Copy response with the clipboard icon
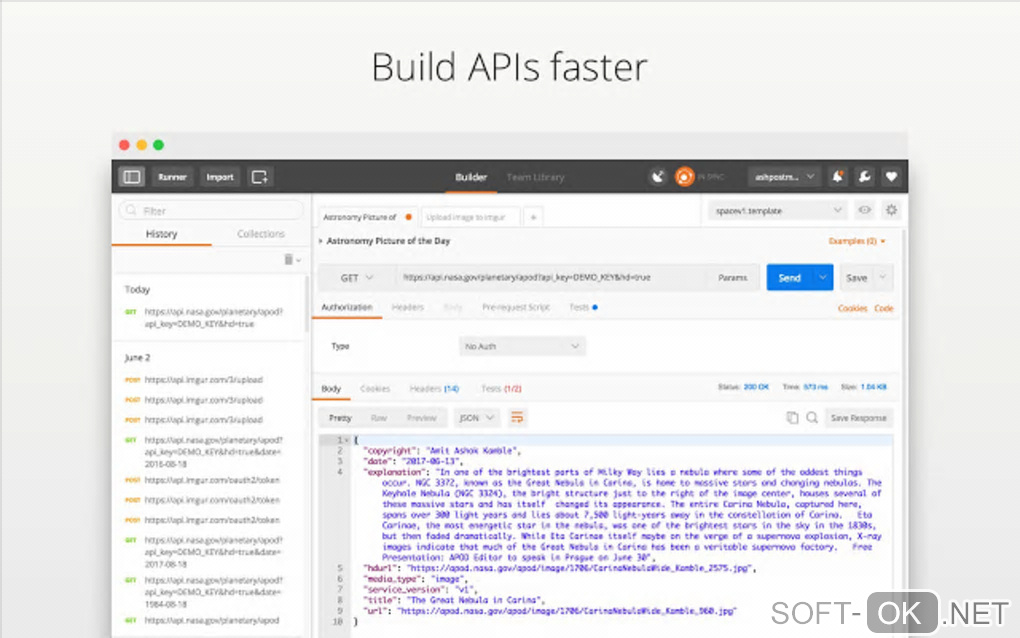Image resolution: width=1020 pixels, height=638 pixels. (x=792, y=418)
